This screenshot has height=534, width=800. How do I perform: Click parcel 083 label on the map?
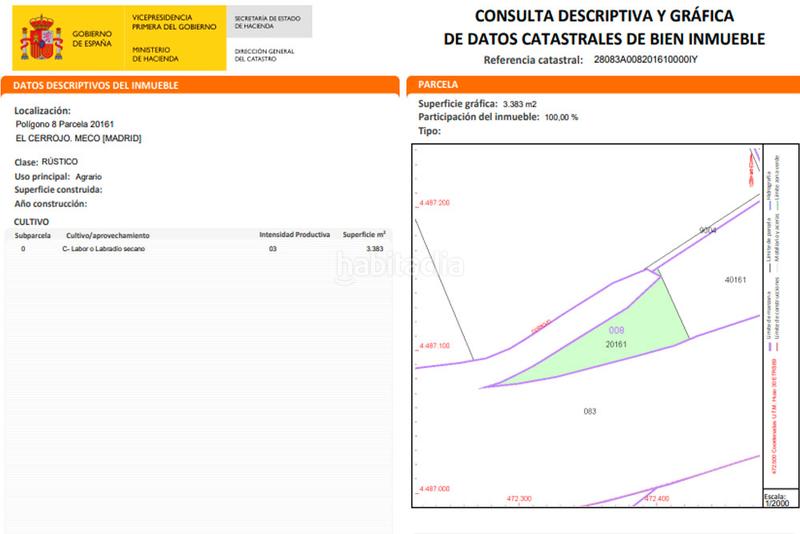pos(589,411)
